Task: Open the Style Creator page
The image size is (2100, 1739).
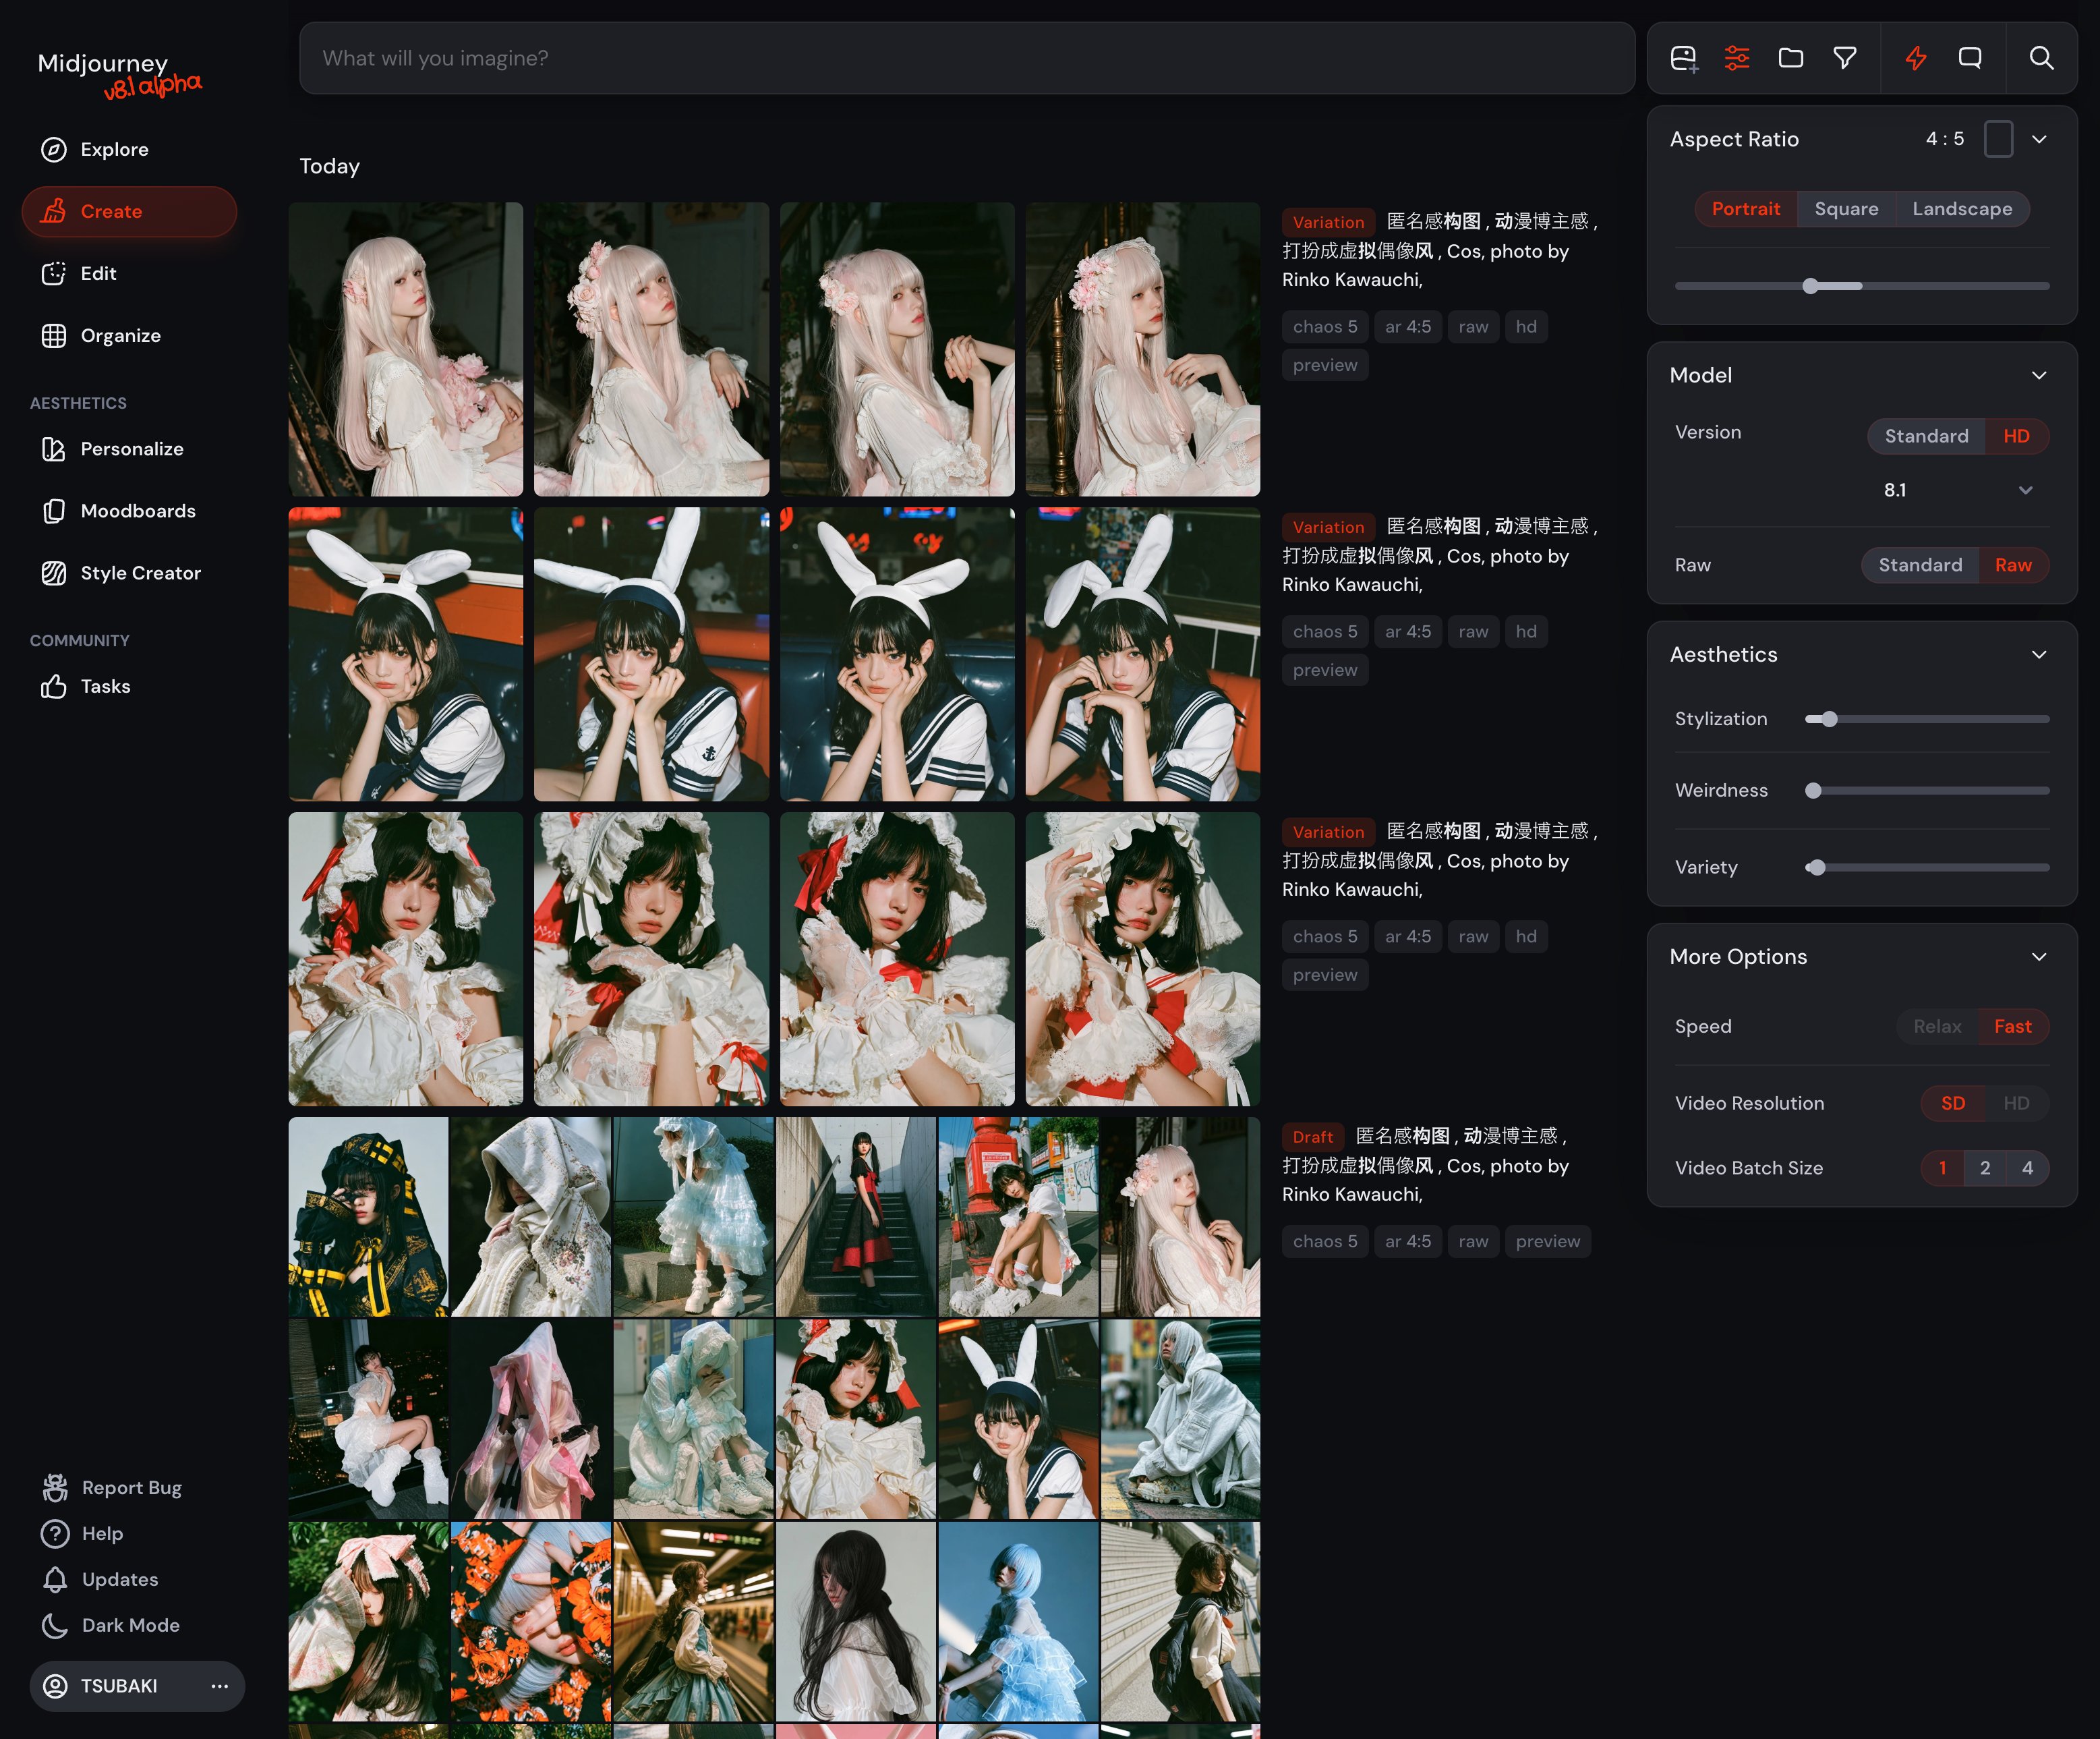Action: point(130,573)
